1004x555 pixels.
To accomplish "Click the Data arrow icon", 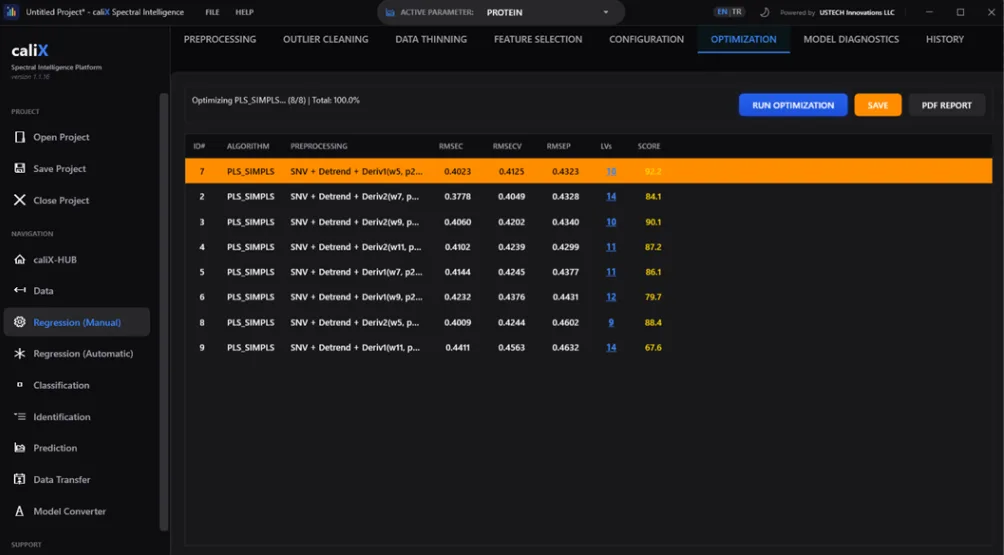I will coord(20,290).
